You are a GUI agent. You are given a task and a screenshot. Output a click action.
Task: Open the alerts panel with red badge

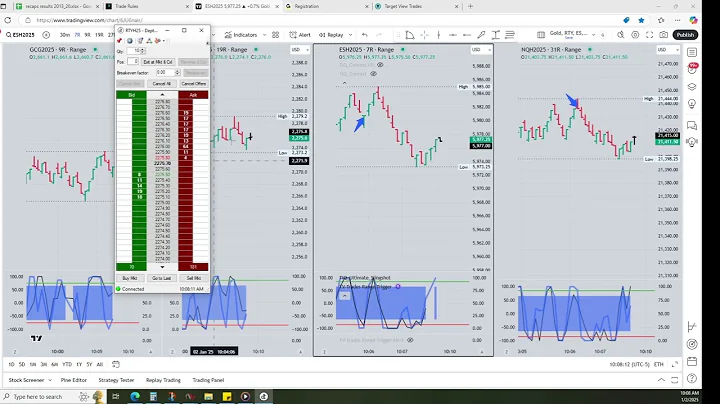tap(692, 69)
